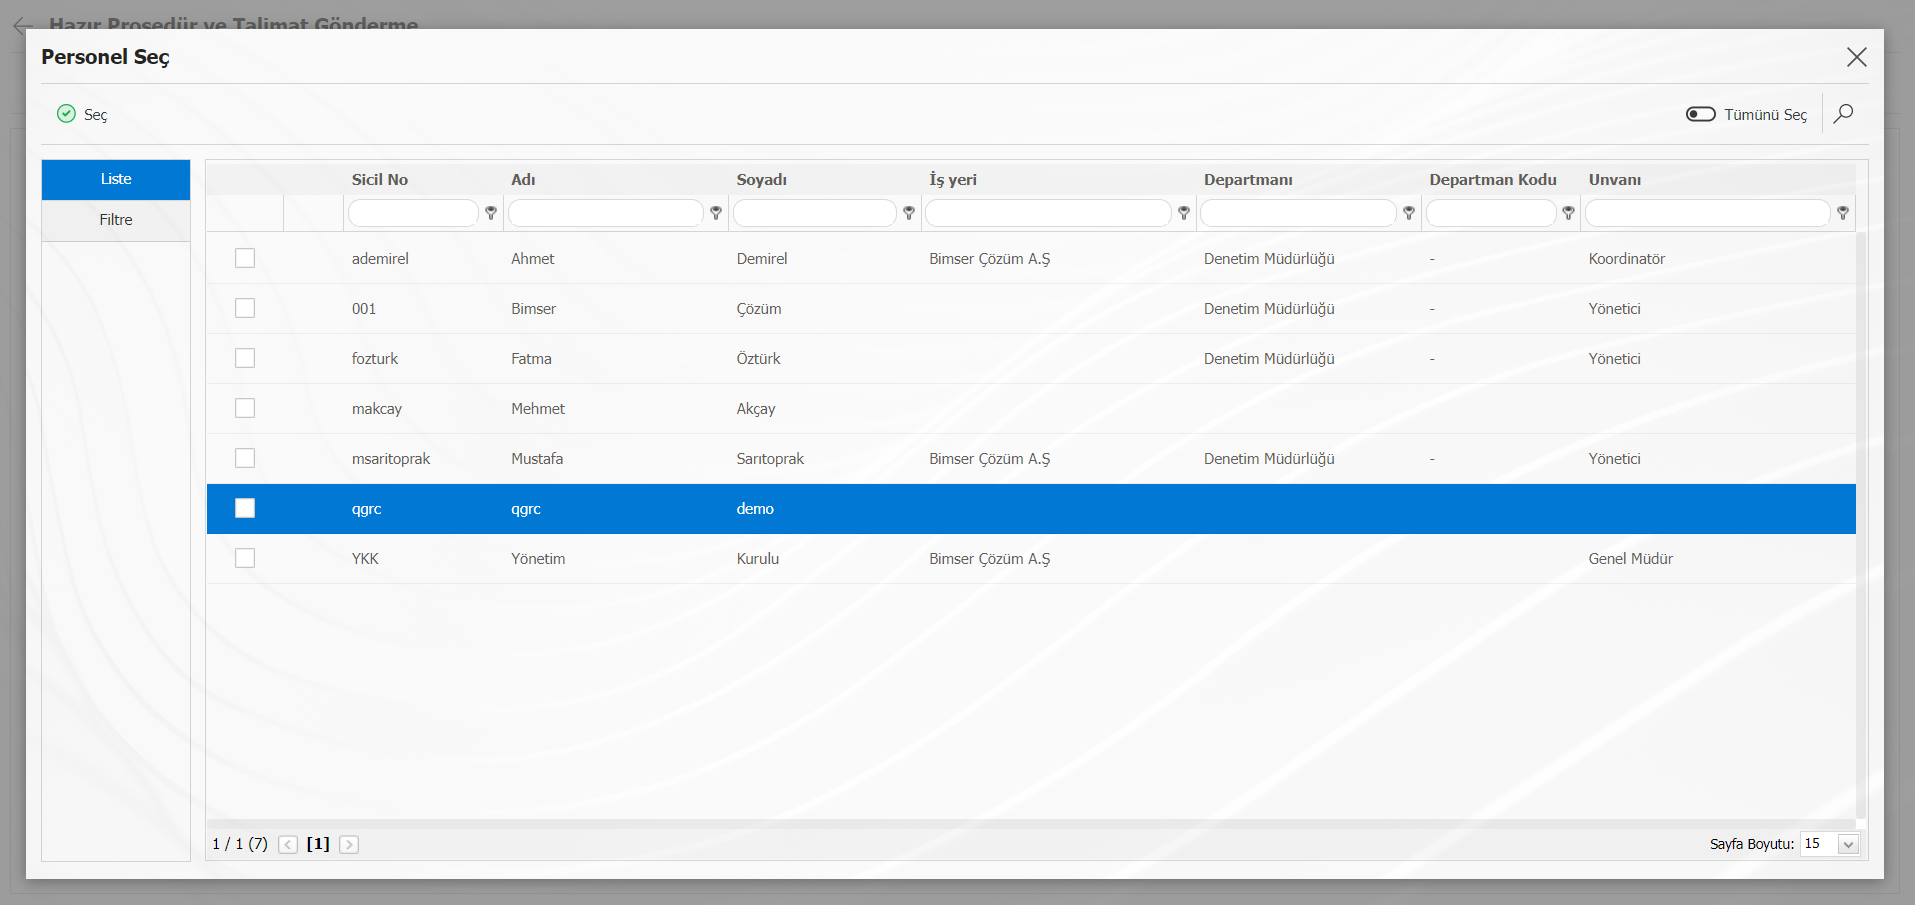This screenshot has height=905, width=1915.
Task: Toggle the Tümünü Seç switch
Action: (1700, 114)
